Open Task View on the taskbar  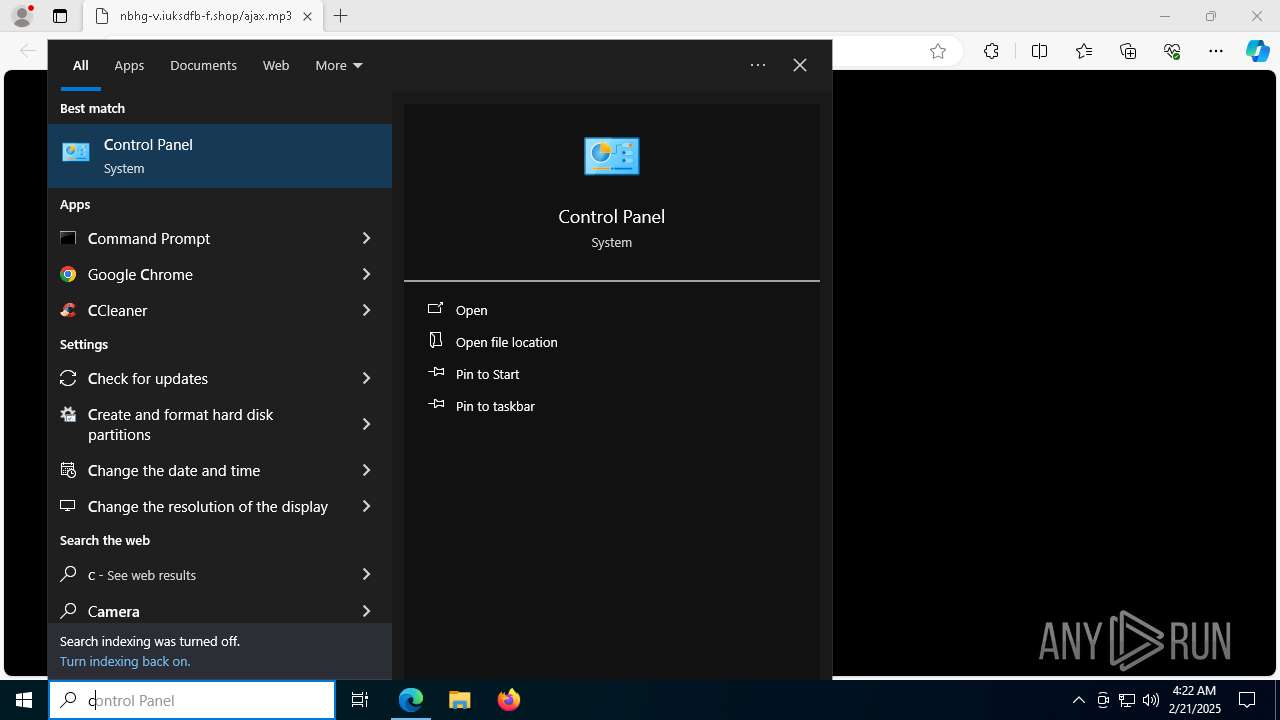(360, 700)
